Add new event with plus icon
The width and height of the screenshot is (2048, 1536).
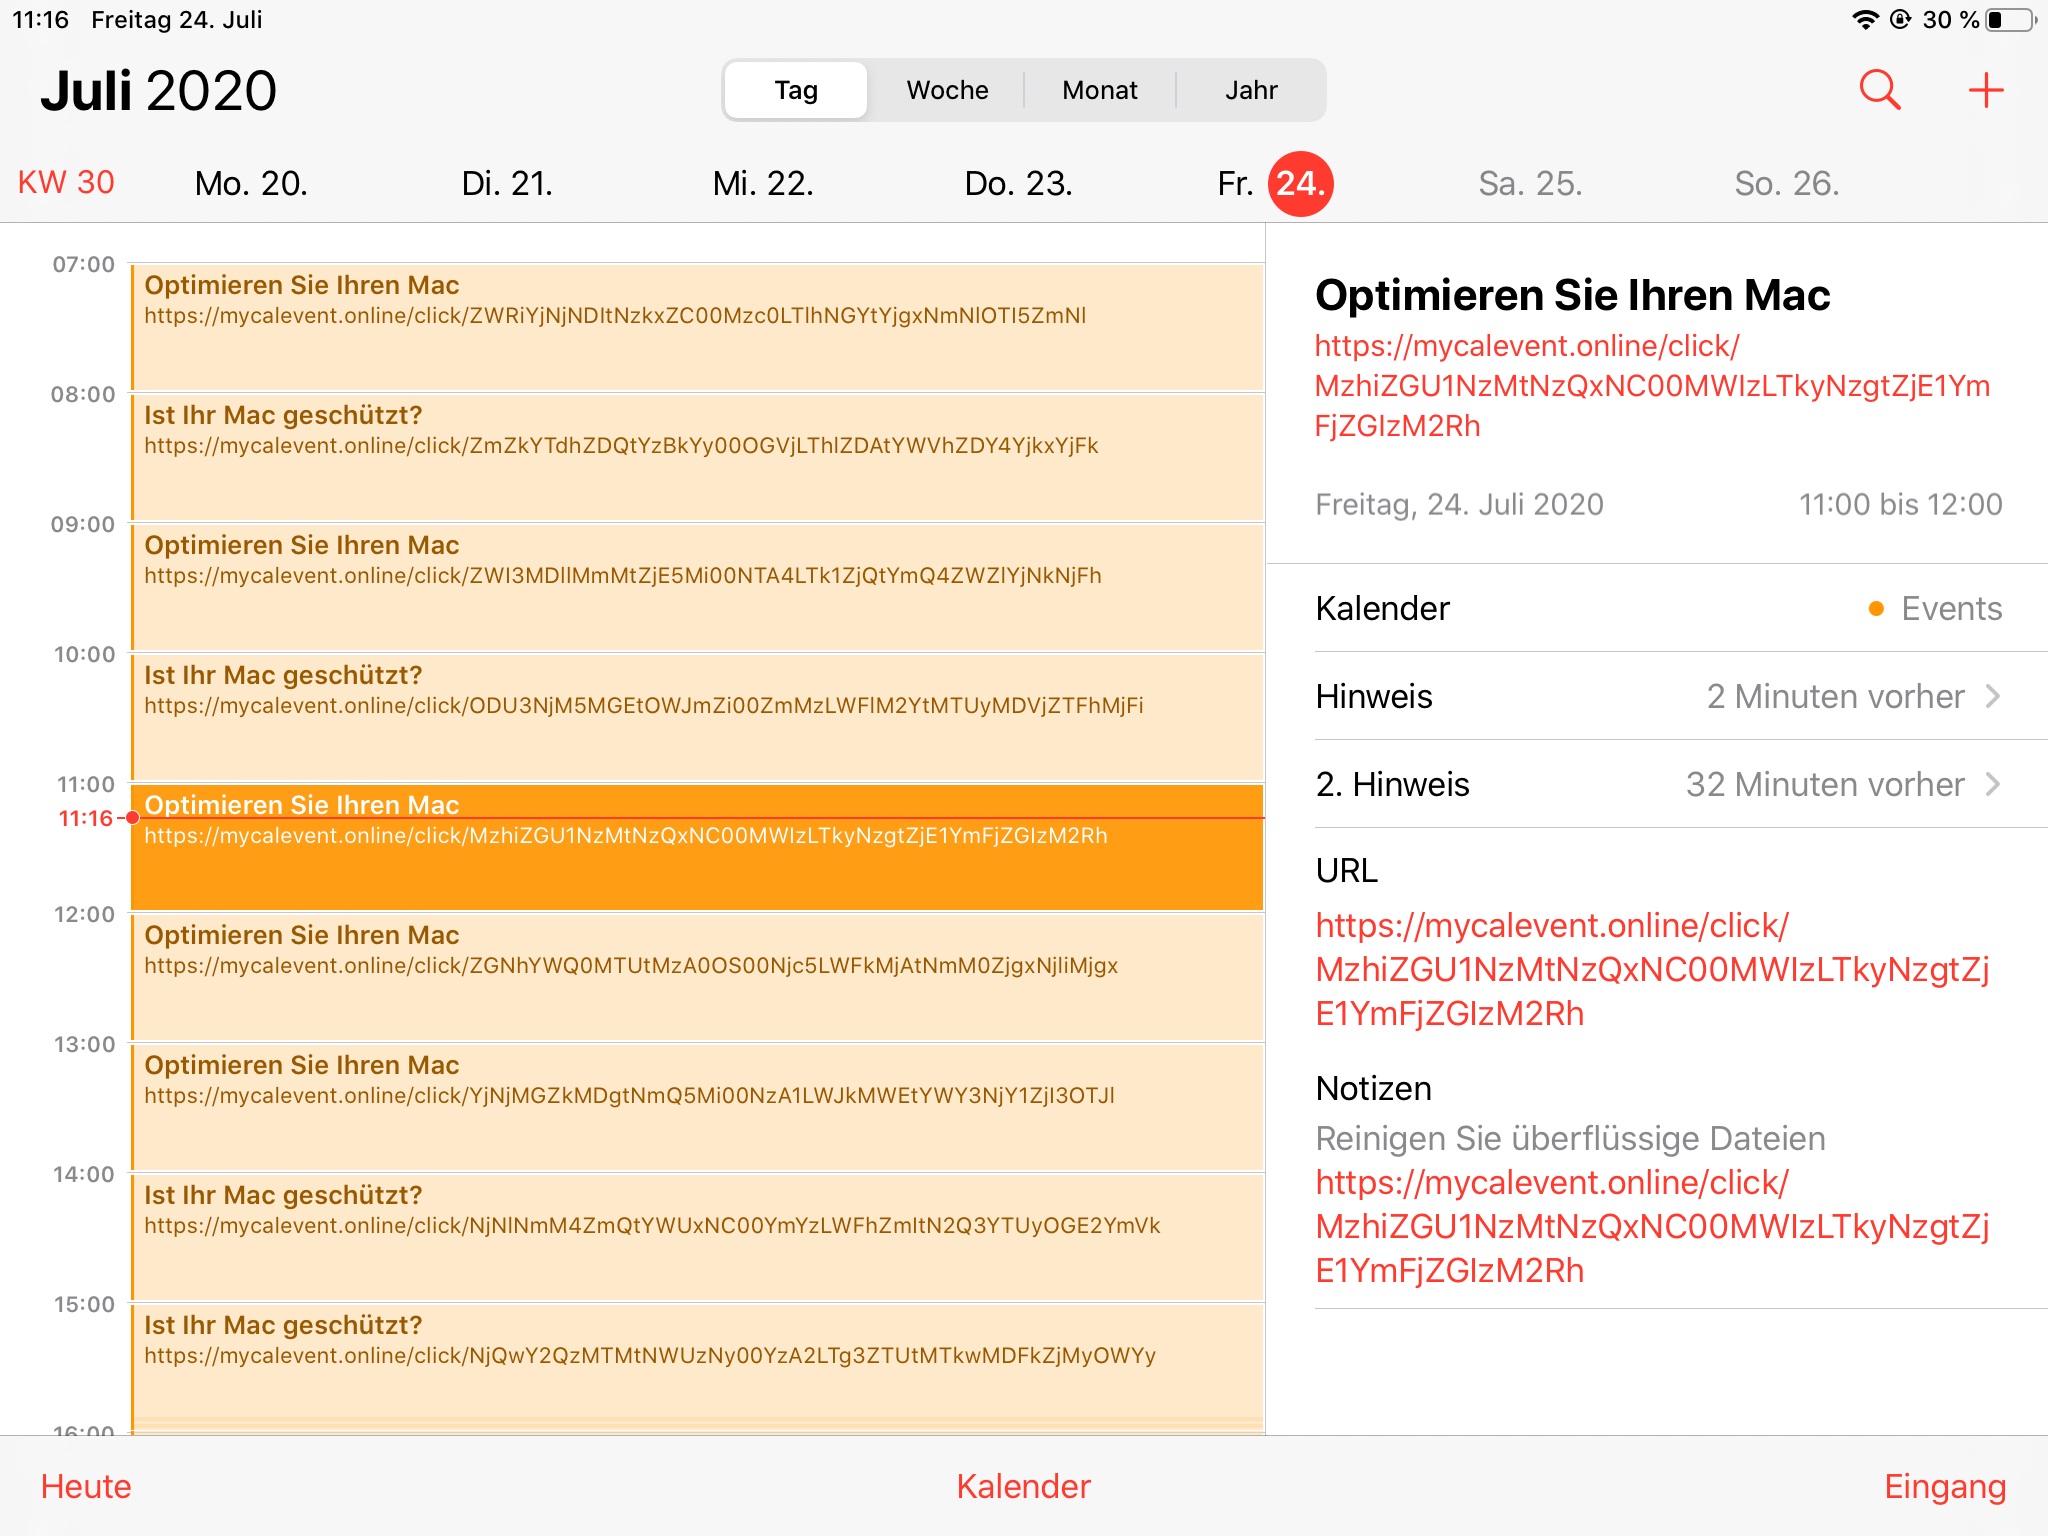tap(1985, 90)
